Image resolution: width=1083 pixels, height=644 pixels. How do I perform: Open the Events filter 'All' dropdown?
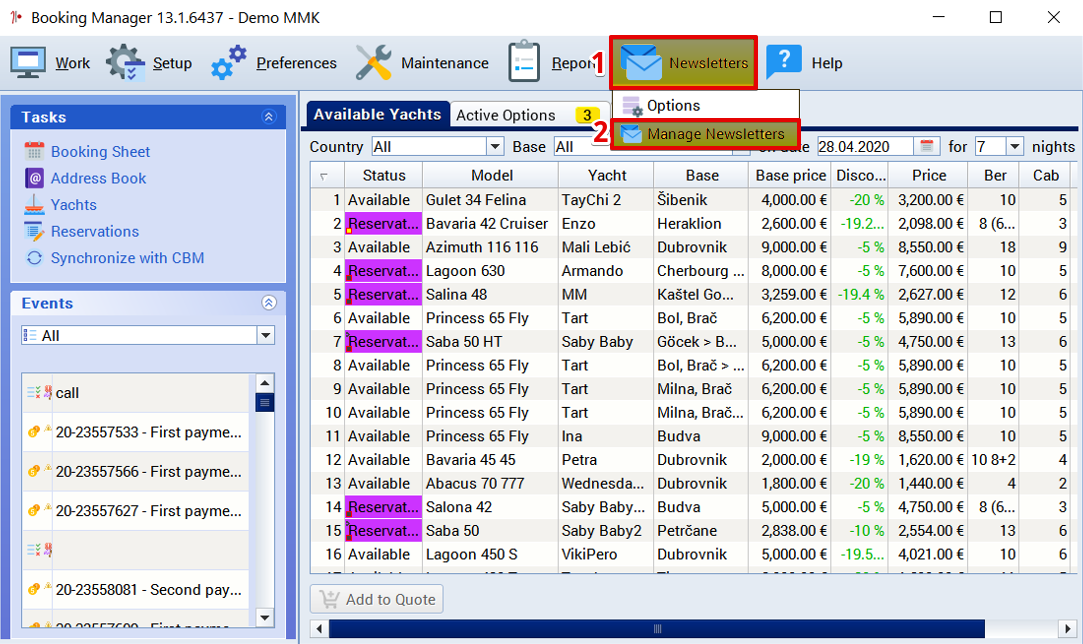click(266, 336)
